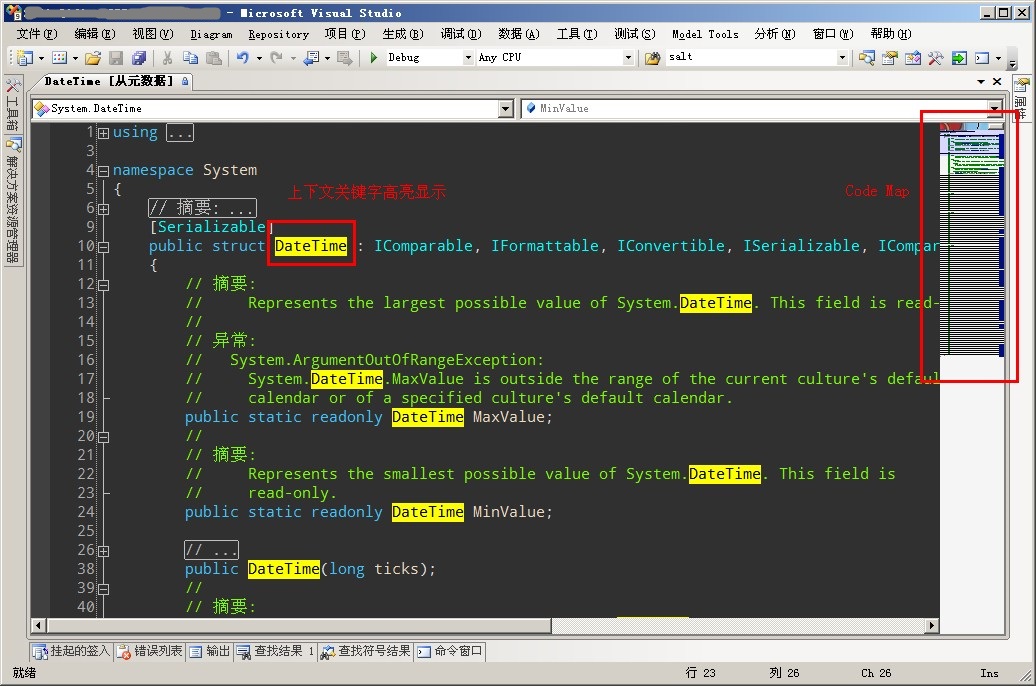Click the Paste clipboard icon
Screen dimensions: 1036x686
213,58
